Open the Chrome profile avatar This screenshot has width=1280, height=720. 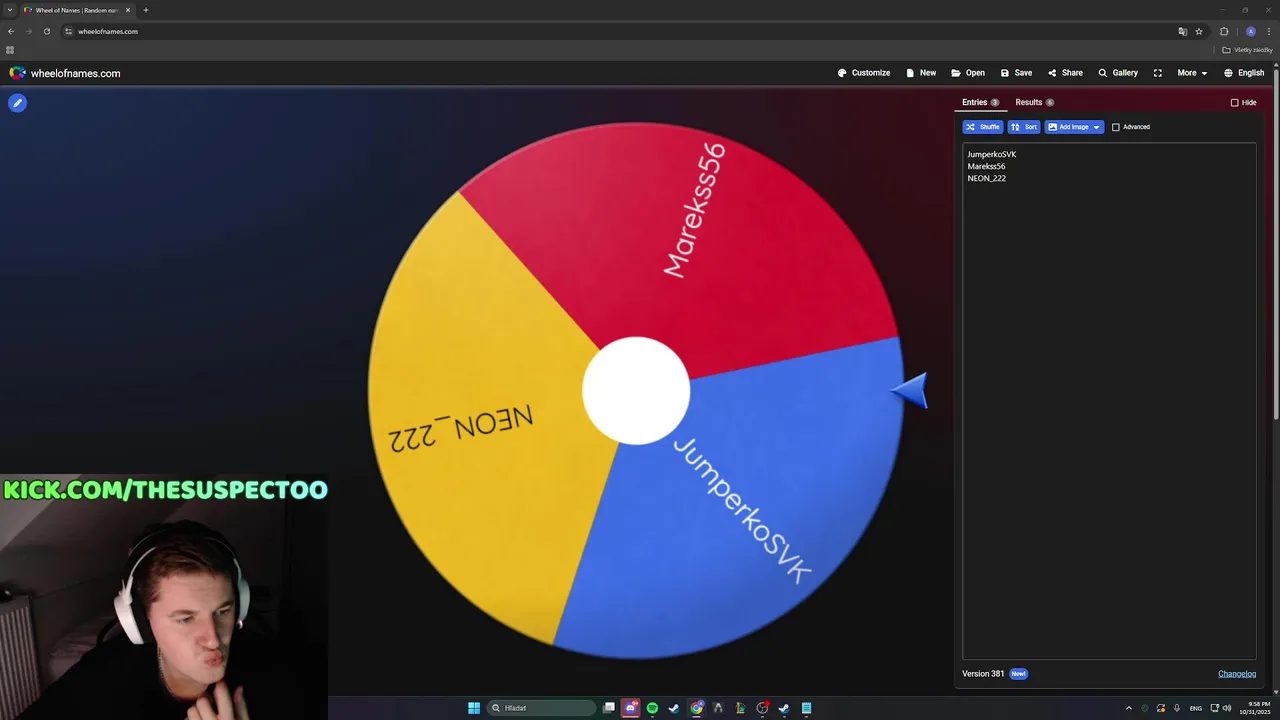pyautogui.click(x=1250, y=31)
